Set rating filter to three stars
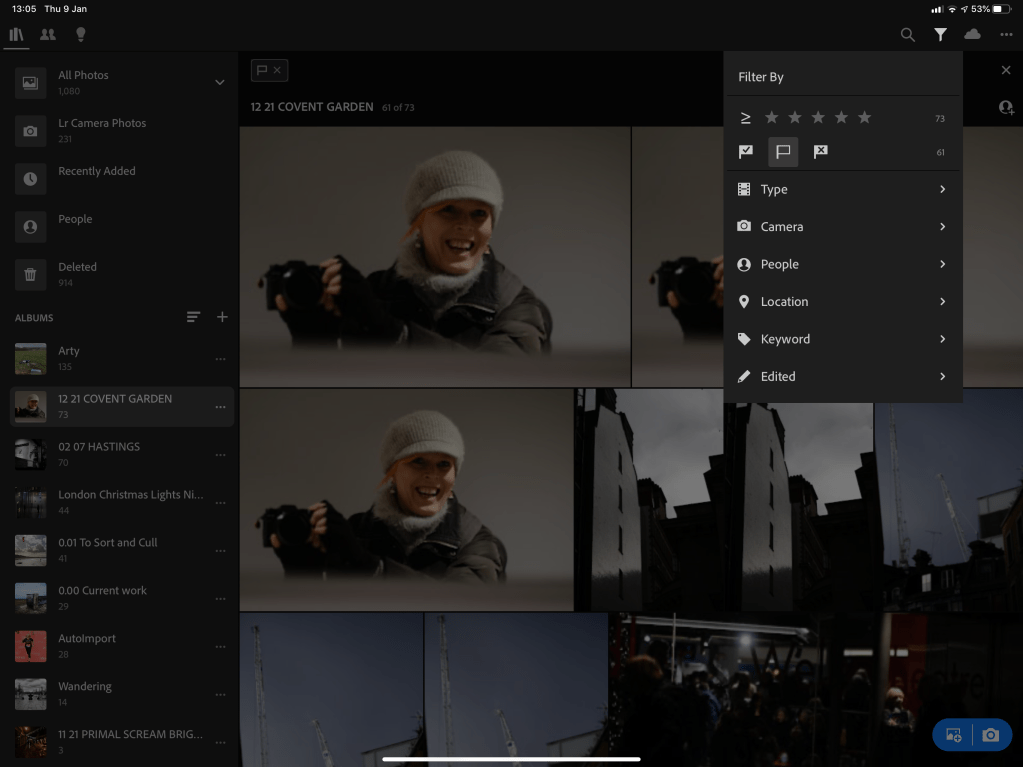The width and height of the screenshot is (1023, 767). point(818,118)
